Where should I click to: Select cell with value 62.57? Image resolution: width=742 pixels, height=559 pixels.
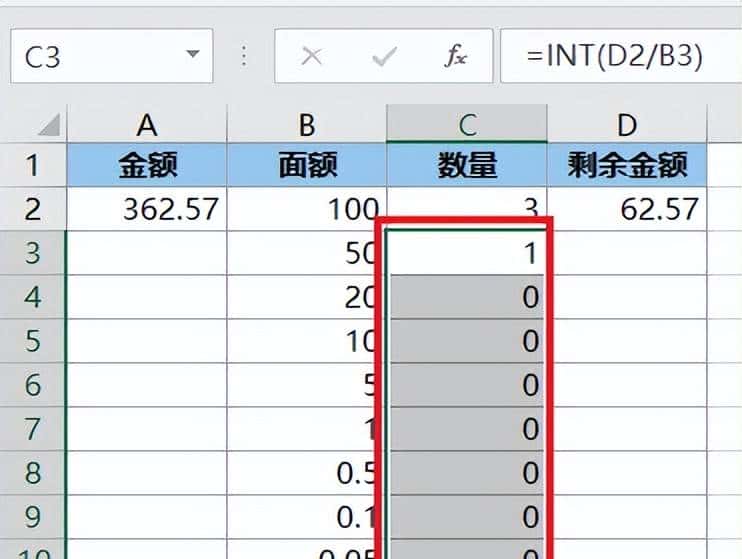(x=627, y=209)
